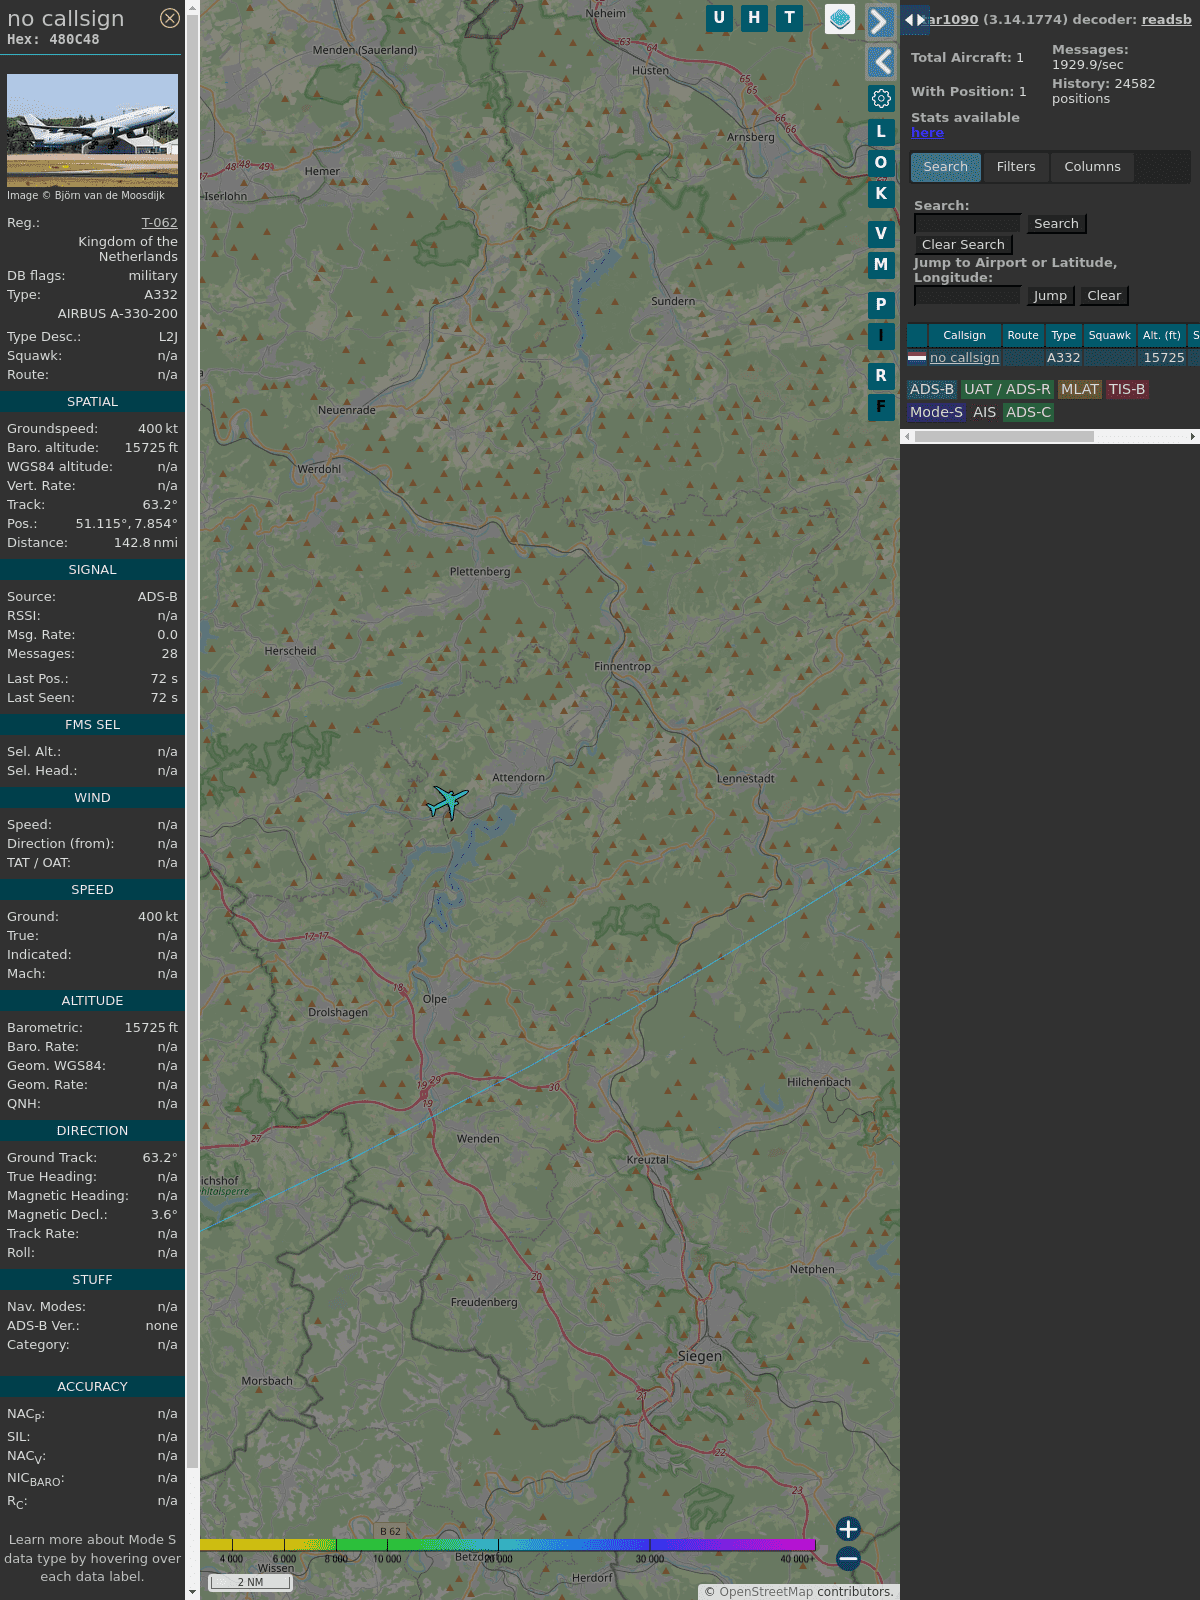Select the aircraft icon on the map
Viewport: 1200px width, 1600px height.
[447, 801]
